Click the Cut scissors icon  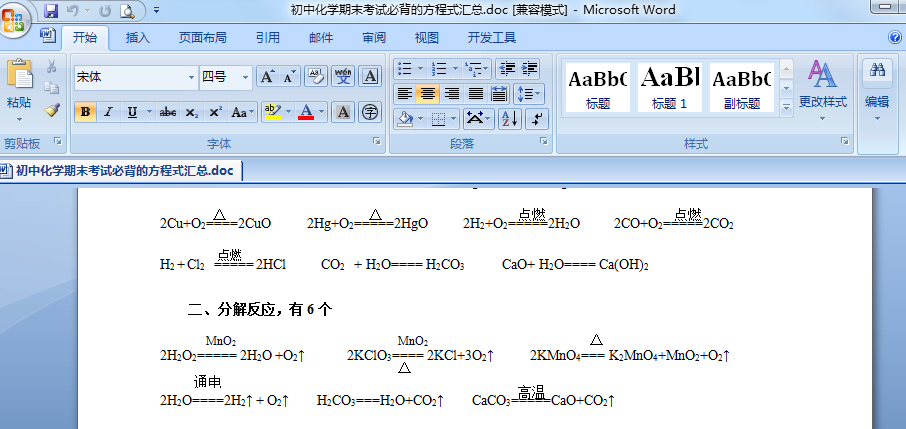point(52,67)
